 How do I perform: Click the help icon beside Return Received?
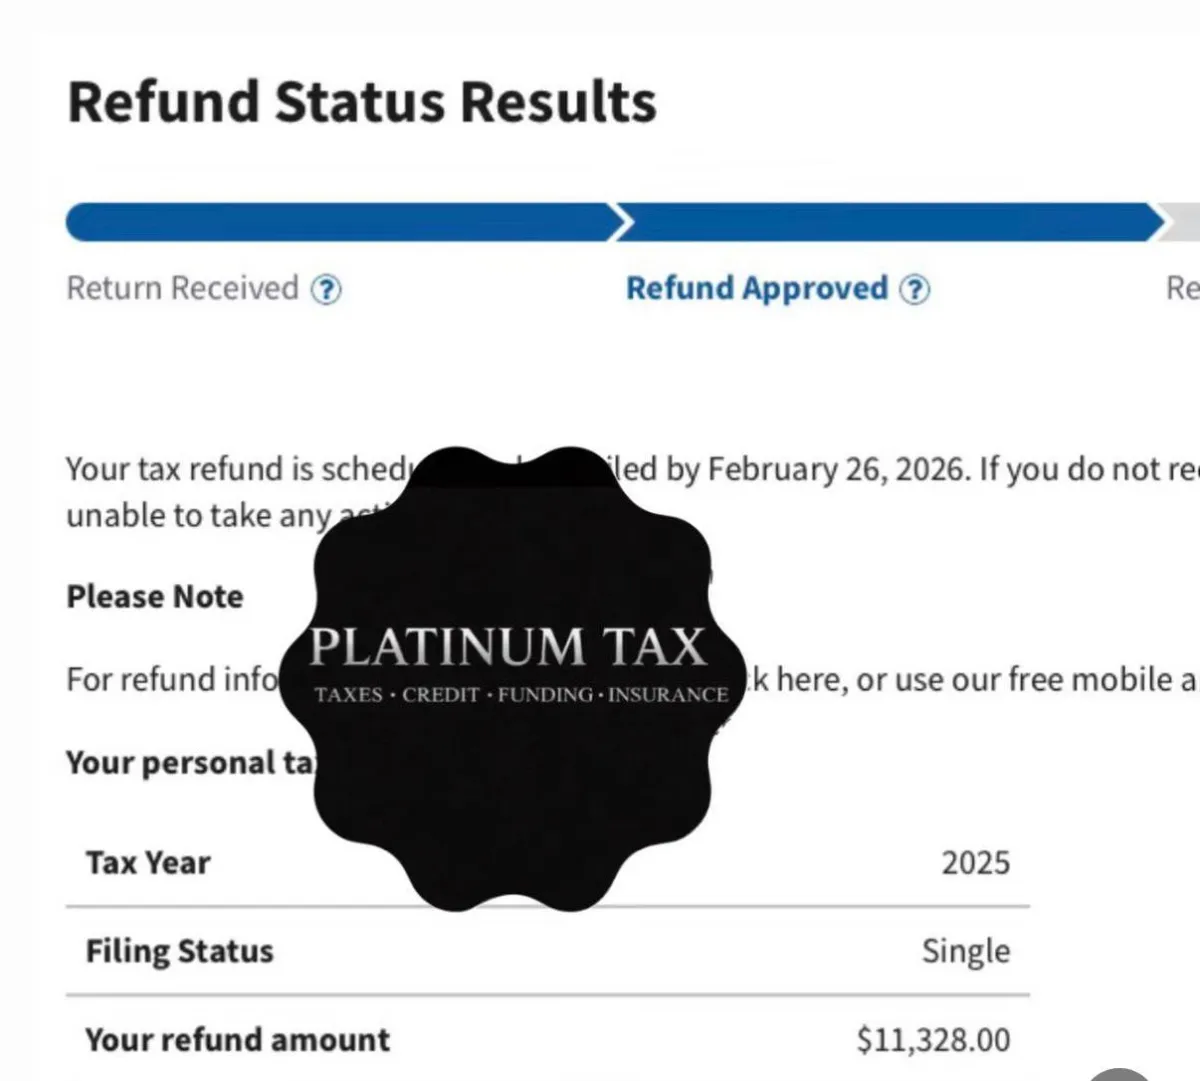326,290
